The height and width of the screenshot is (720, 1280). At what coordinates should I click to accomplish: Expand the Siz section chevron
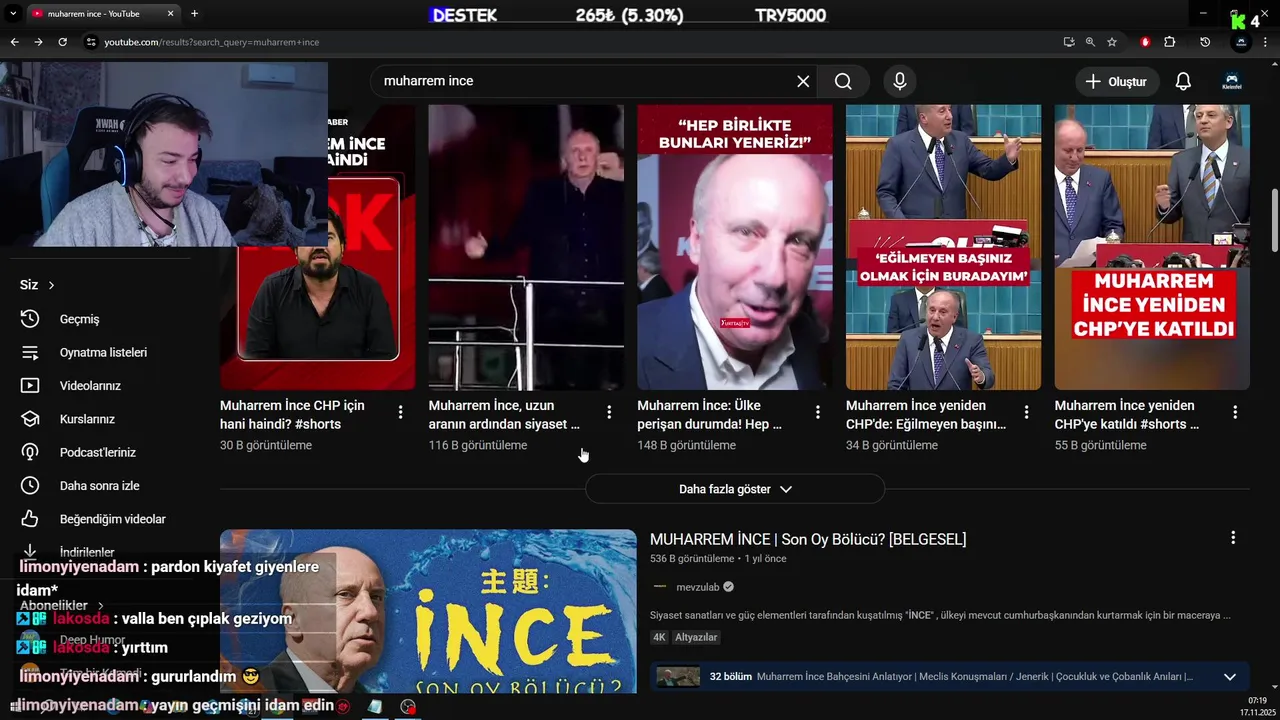pos(51,285)
